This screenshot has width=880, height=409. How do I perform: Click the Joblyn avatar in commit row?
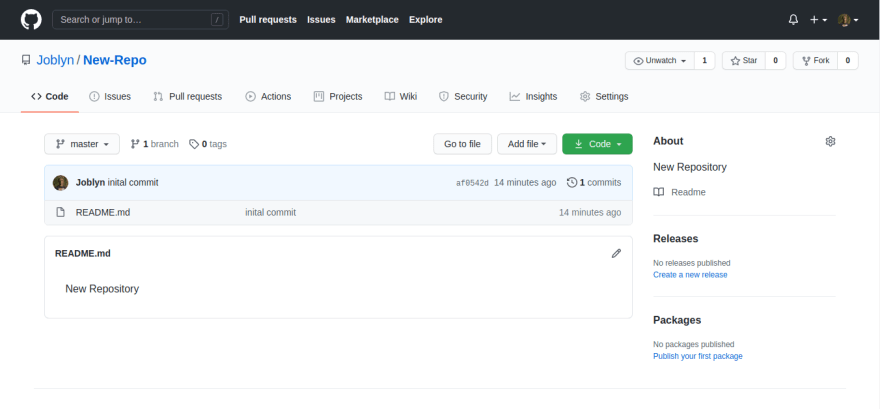61,183
